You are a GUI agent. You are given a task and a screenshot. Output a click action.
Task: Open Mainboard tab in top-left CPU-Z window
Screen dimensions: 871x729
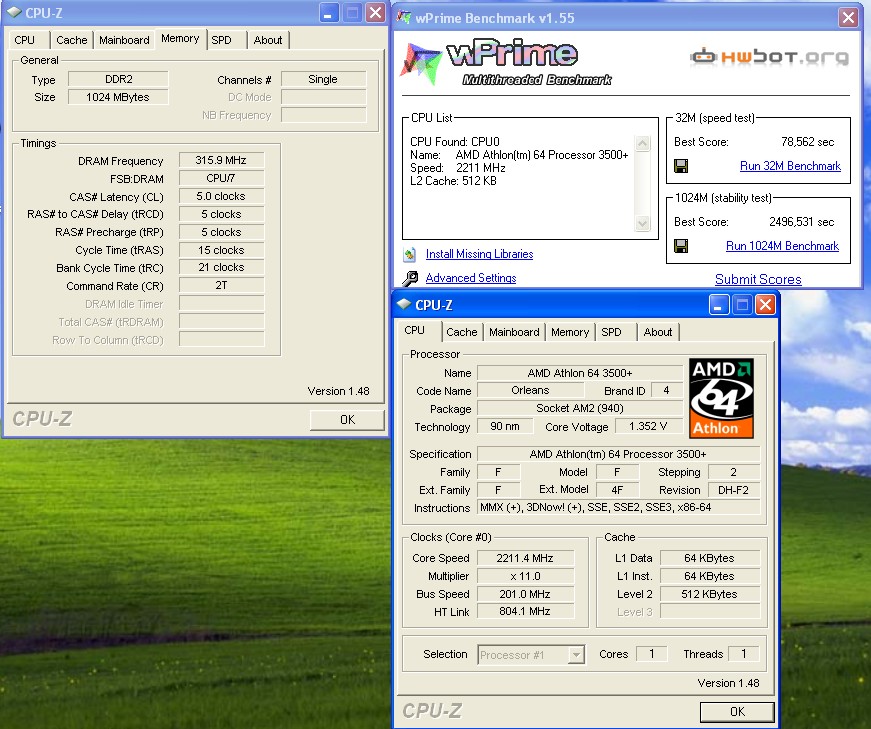[124, 40]
